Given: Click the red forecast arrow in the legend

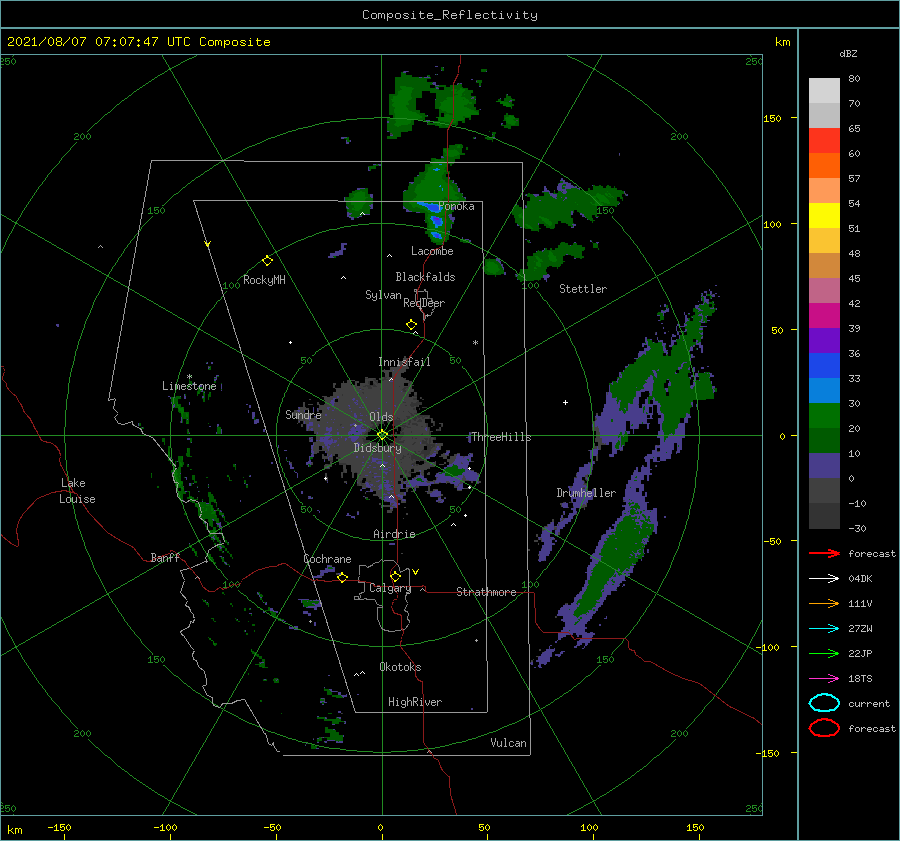Looking at the screenshot, I should click(824, 553).
